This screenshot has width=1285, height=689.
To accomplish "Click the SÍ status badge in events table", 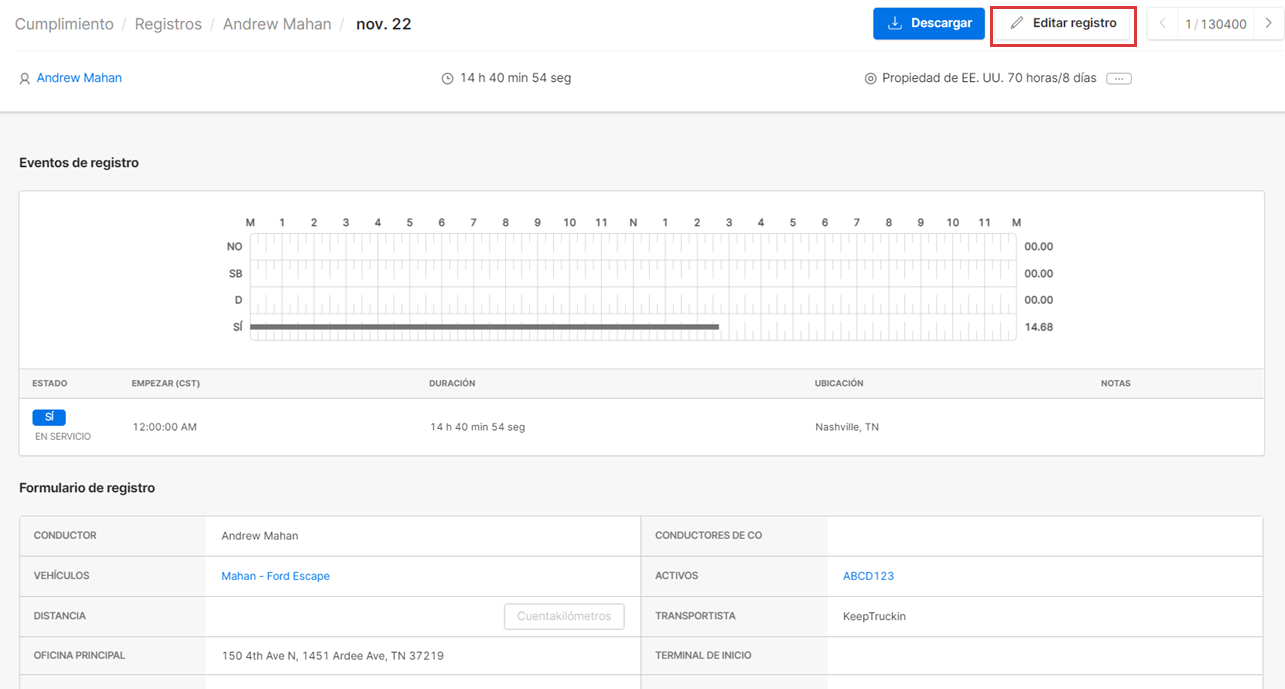I will pos(49,417).
